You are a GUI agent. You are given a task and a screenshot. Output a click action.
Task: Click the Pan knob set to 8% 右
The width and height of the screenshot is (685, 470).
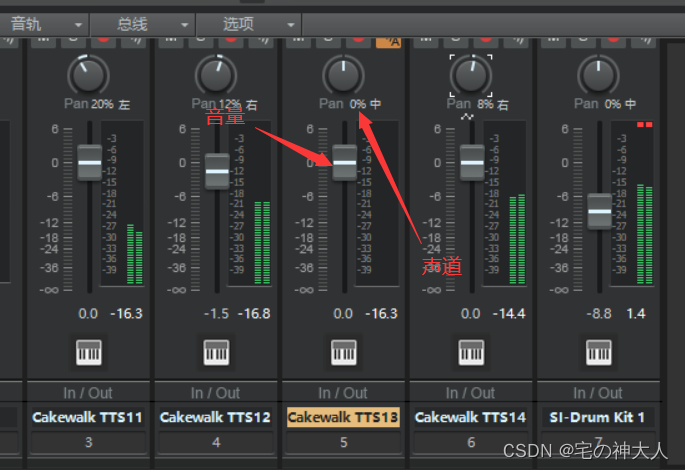471,75
